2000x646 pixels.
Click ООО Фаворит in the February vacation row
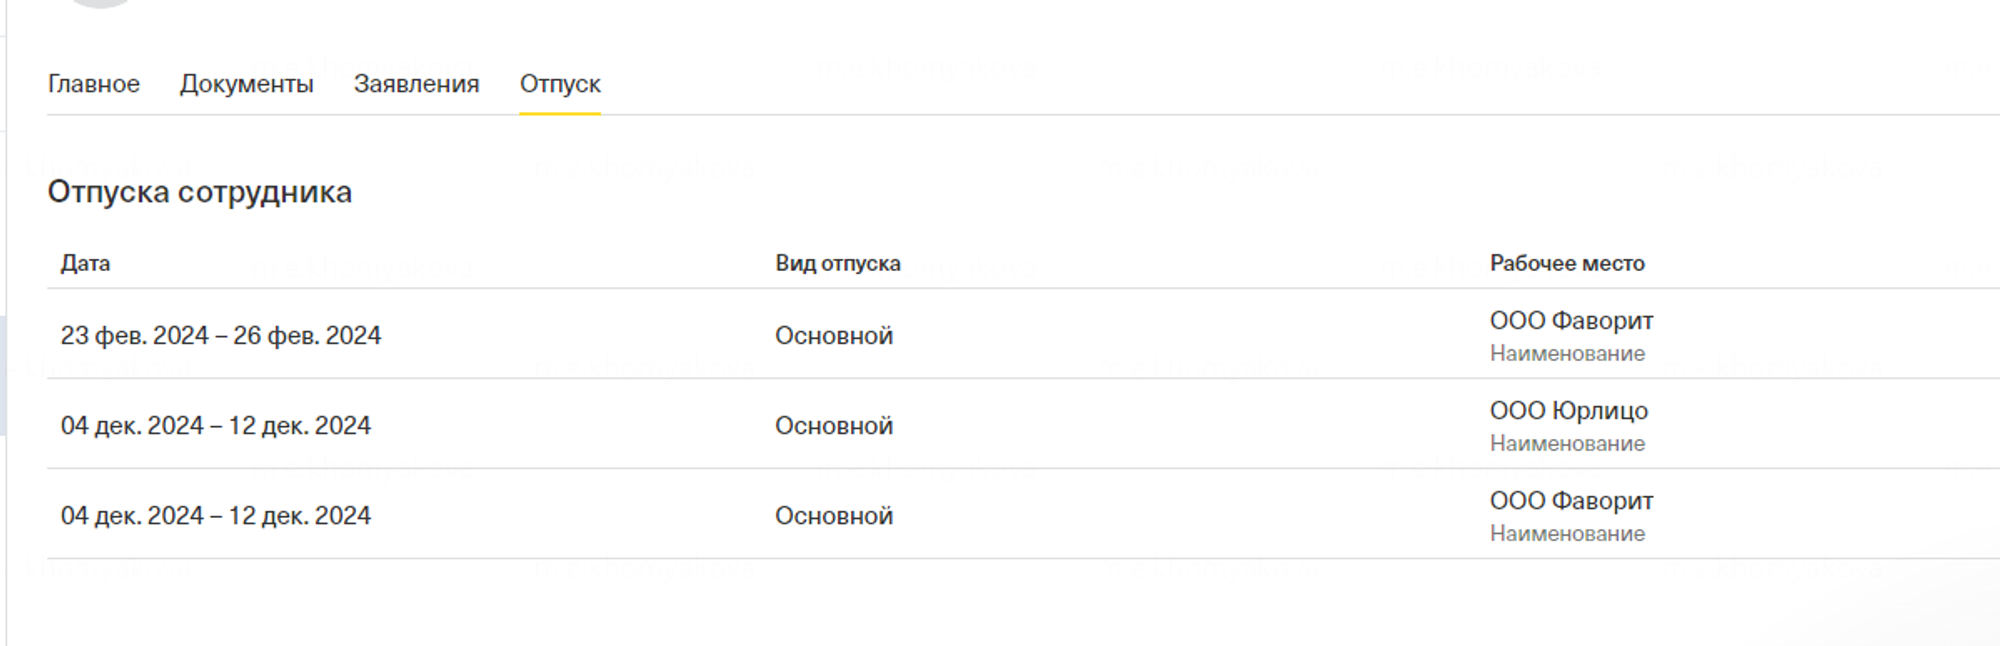(1571, 321)
